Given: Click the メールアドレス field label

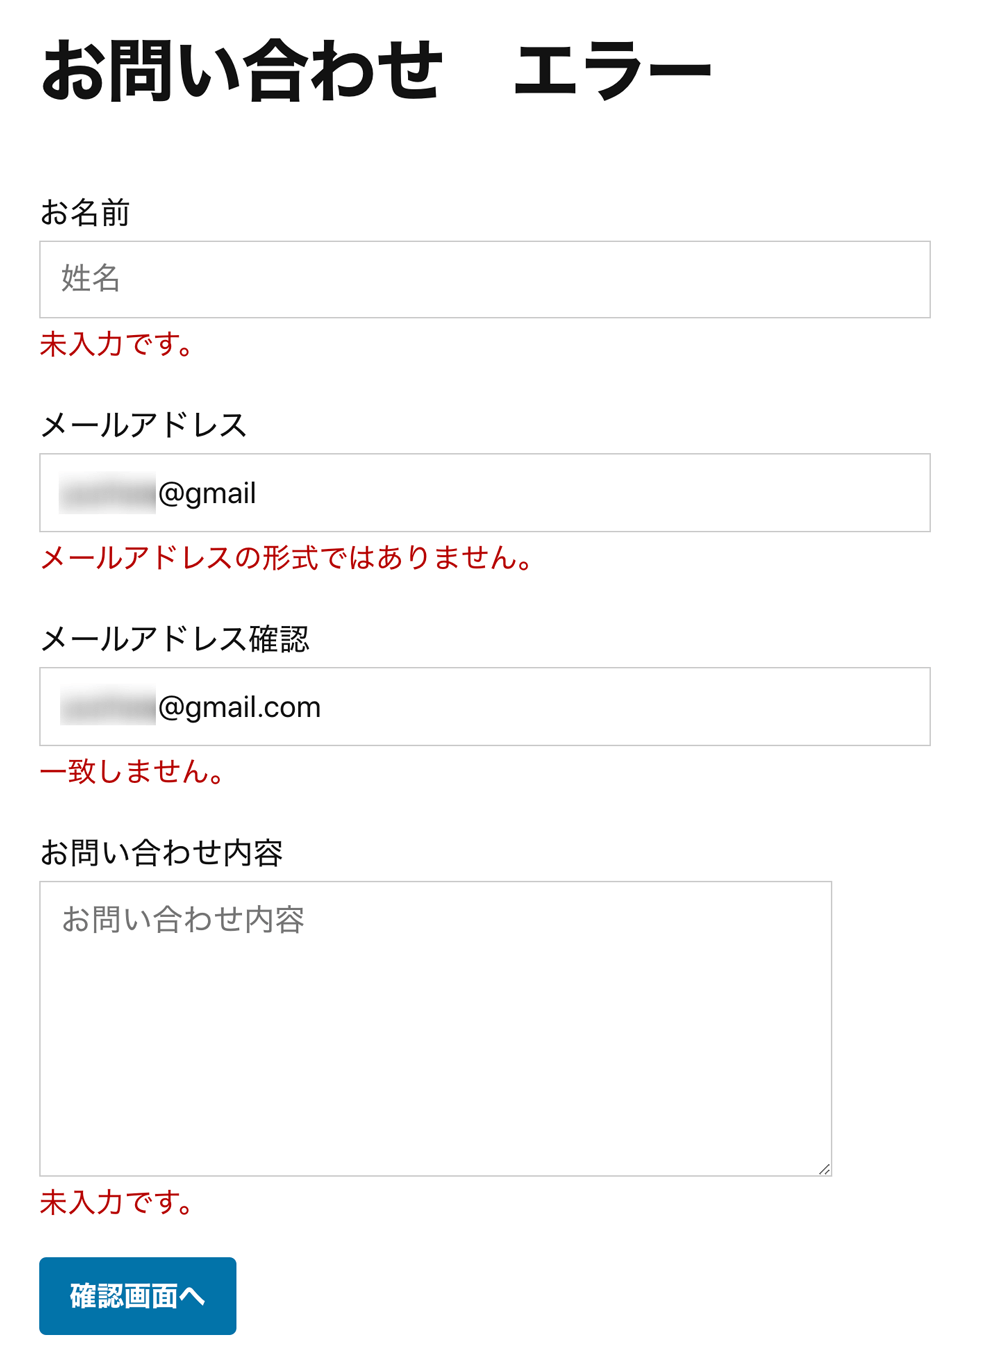Looking at the screenshot, I should pos(146,425).
